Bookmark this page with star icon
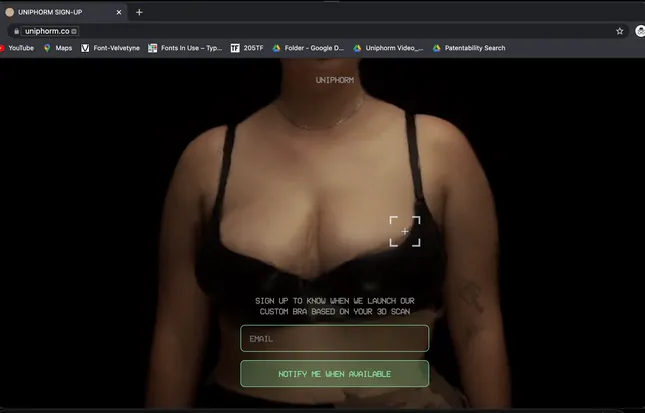The image size is (645, 413). pyautogui.click(x=619, y=31)
